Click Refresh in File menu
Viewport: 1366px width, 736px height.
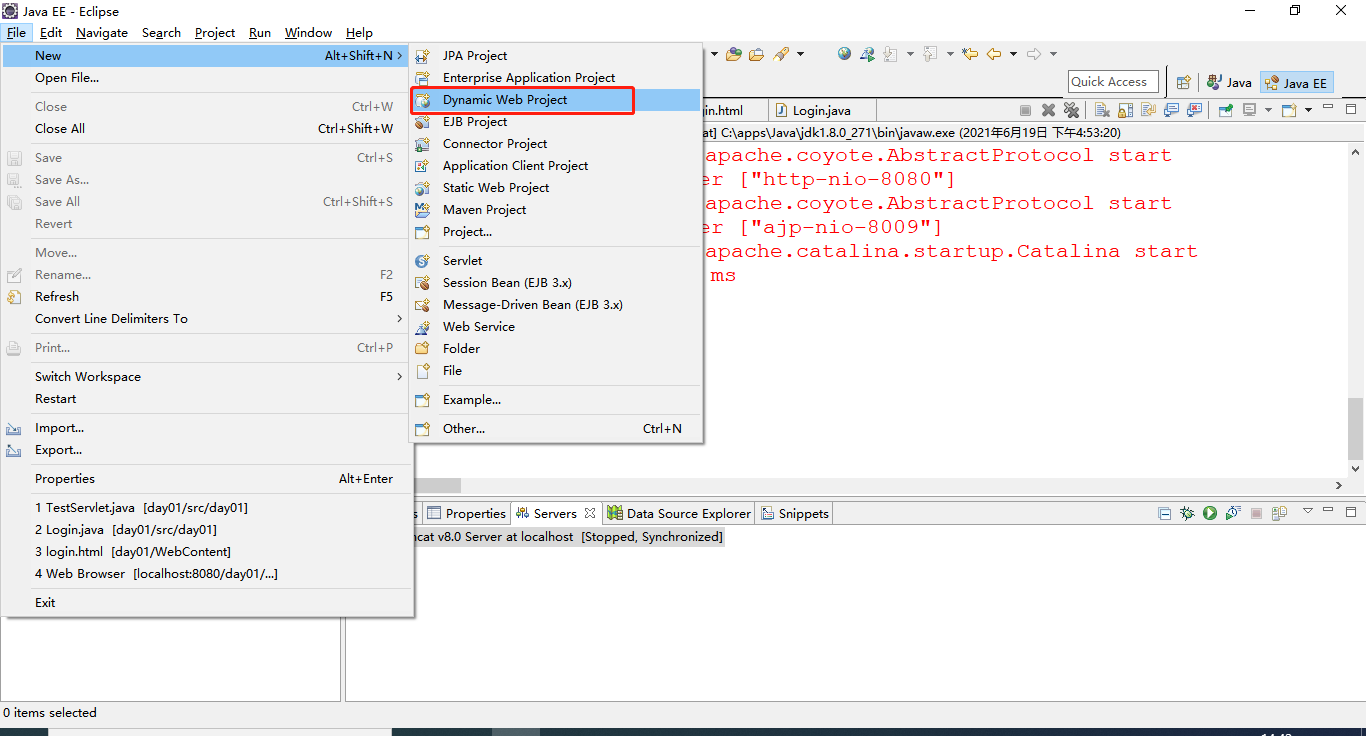207,297
